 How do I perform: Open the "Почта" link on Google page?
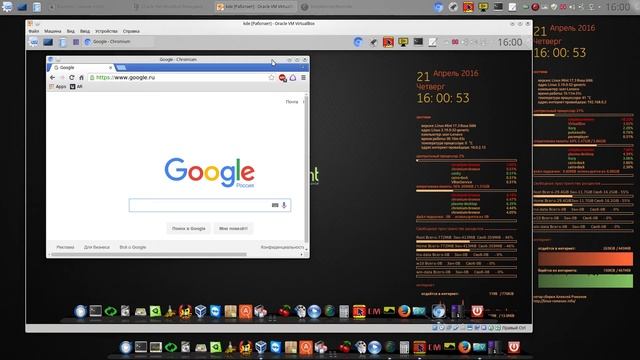click(x=291, y=102)
